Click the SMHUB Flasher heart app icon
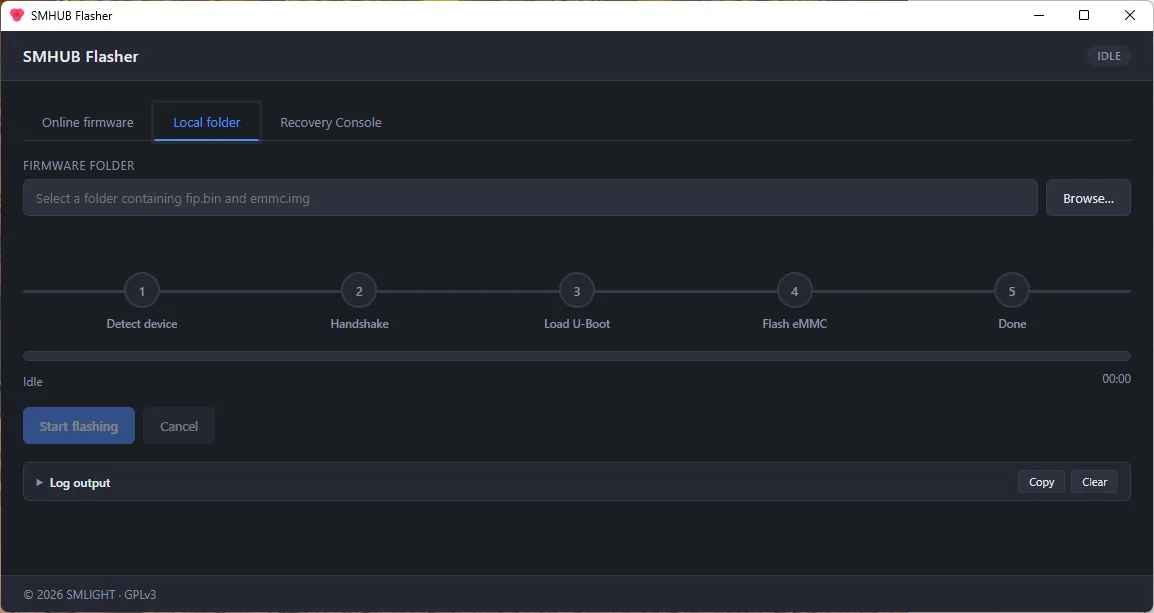 pos(17,15)
